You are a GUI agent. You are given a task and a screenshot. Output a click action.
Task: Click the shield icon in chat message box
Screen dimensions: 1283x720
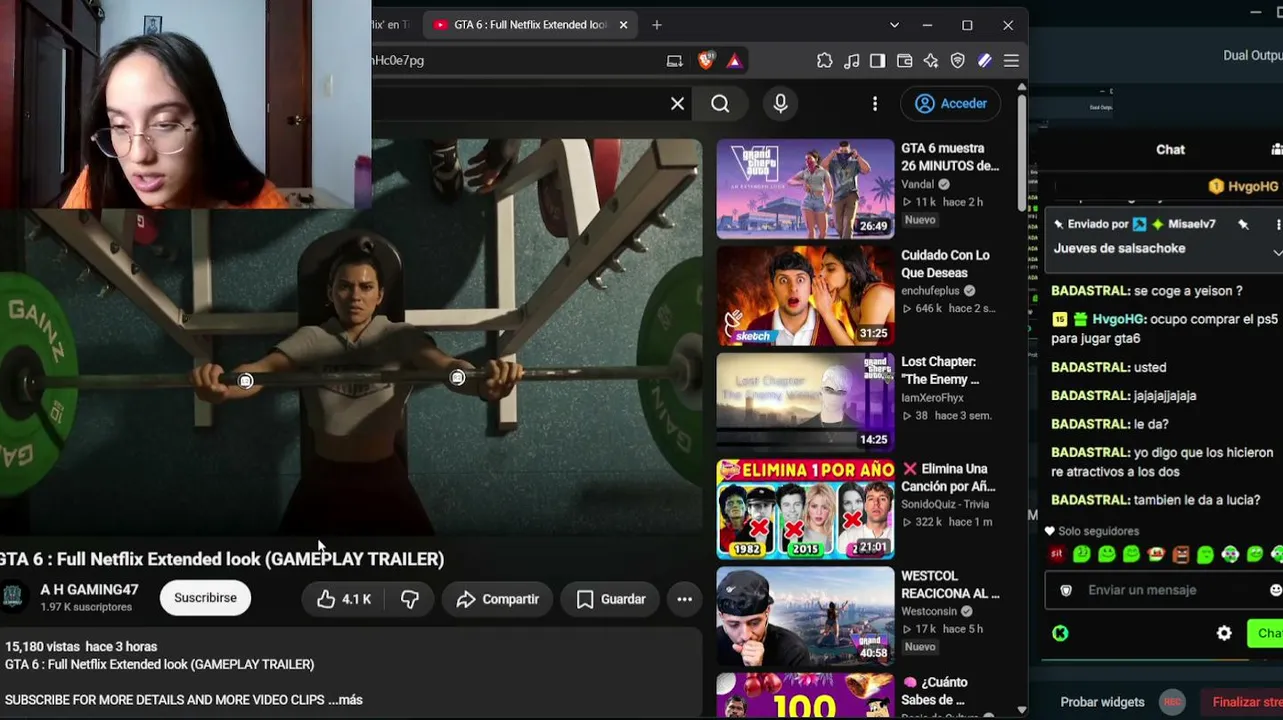point(1066,590)
